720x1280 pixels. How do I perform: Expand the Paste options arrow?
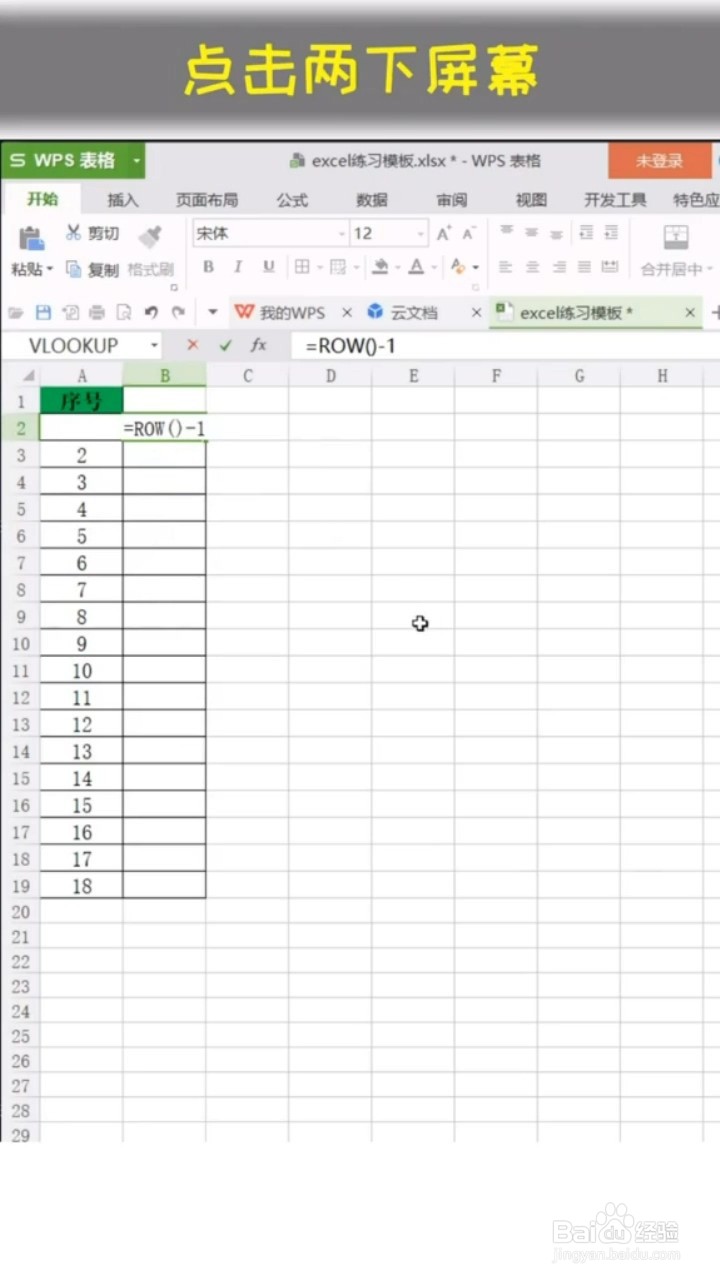click(x=50, y=269)
